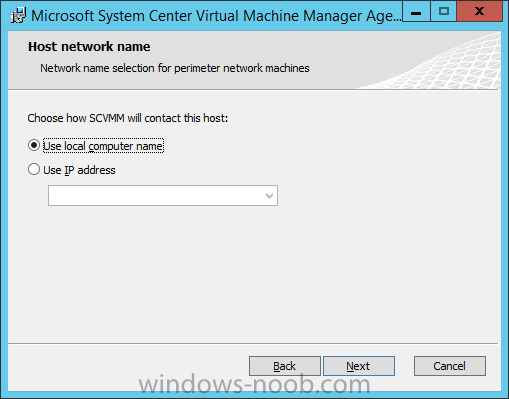Click the "Choose how SCVMM will contact" label
The image size is (509, 399).
pyautogui.click(x=128, y=118)
